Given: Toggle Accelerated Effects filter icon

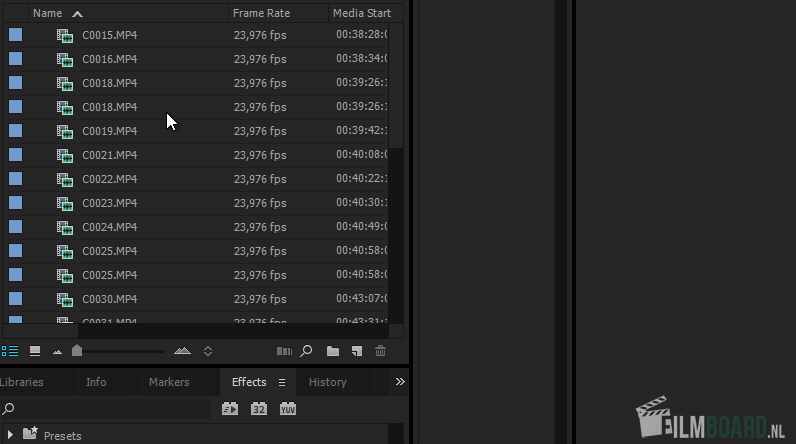Looking at the screenshot, I should (x=230, y=408).
